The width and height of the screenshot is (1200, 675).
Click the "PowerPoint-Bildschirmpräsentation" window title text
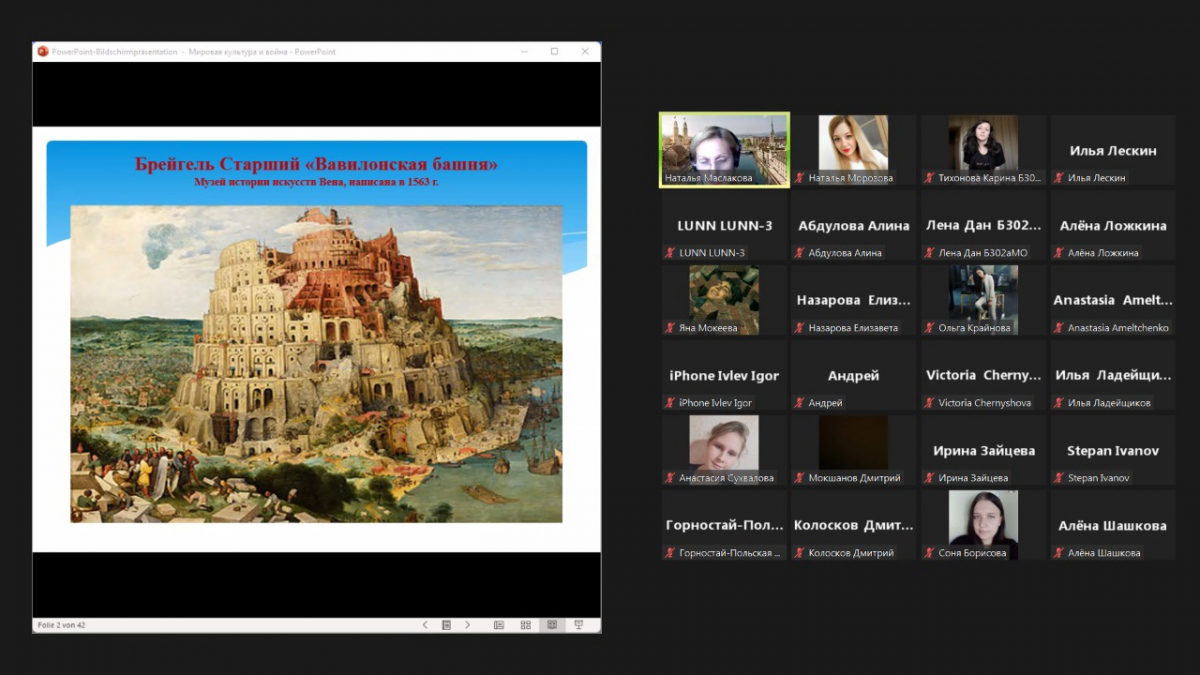pyautogui.click(x=115, y=51)
